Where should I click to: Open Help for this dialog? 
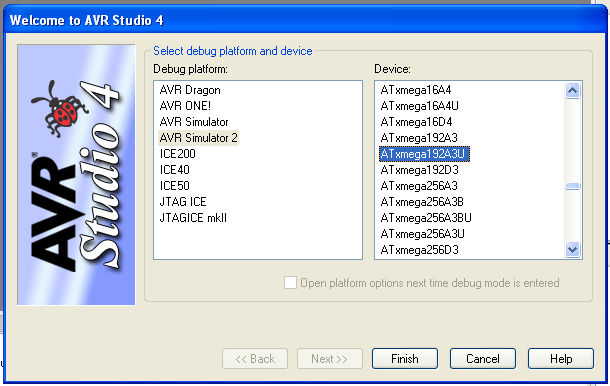click(561, 358)
